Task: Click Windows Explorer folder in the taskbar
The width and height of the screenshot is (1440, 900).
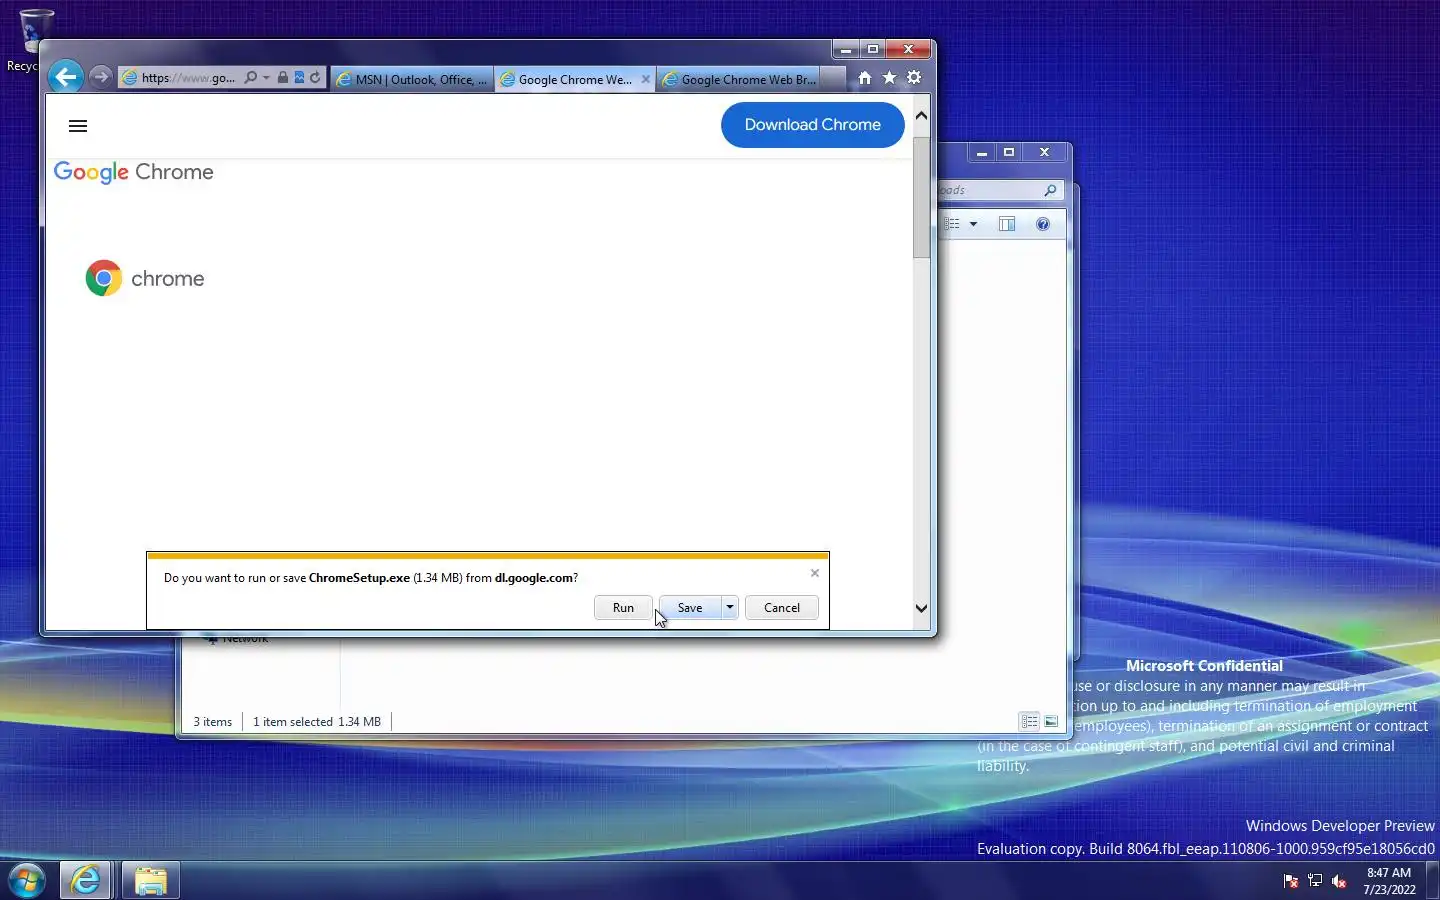Action: pos(151,880)
